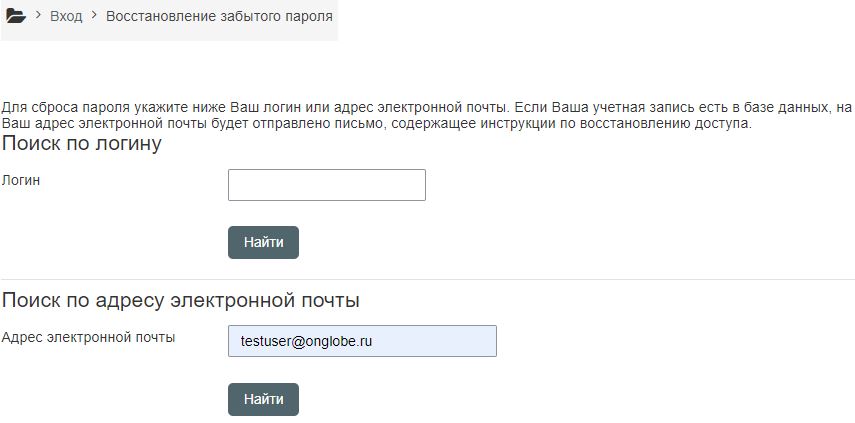855x423 pixels.
Task: Click the "Логин" field label
Action: pos(21,181)
